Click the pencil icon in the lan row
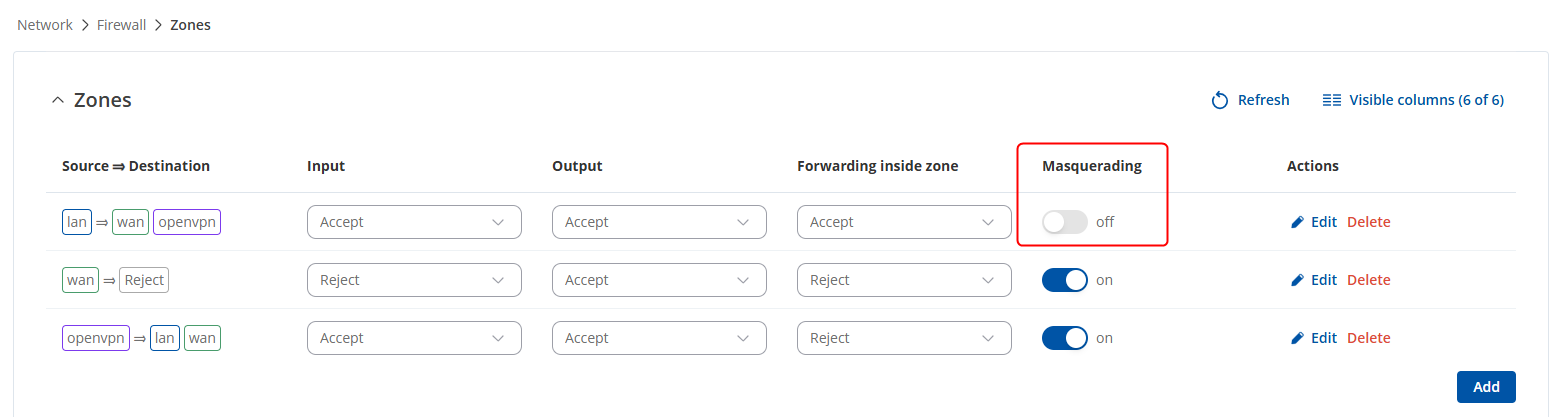The height and width of the screenshot is (417, 1550). 1298,222
